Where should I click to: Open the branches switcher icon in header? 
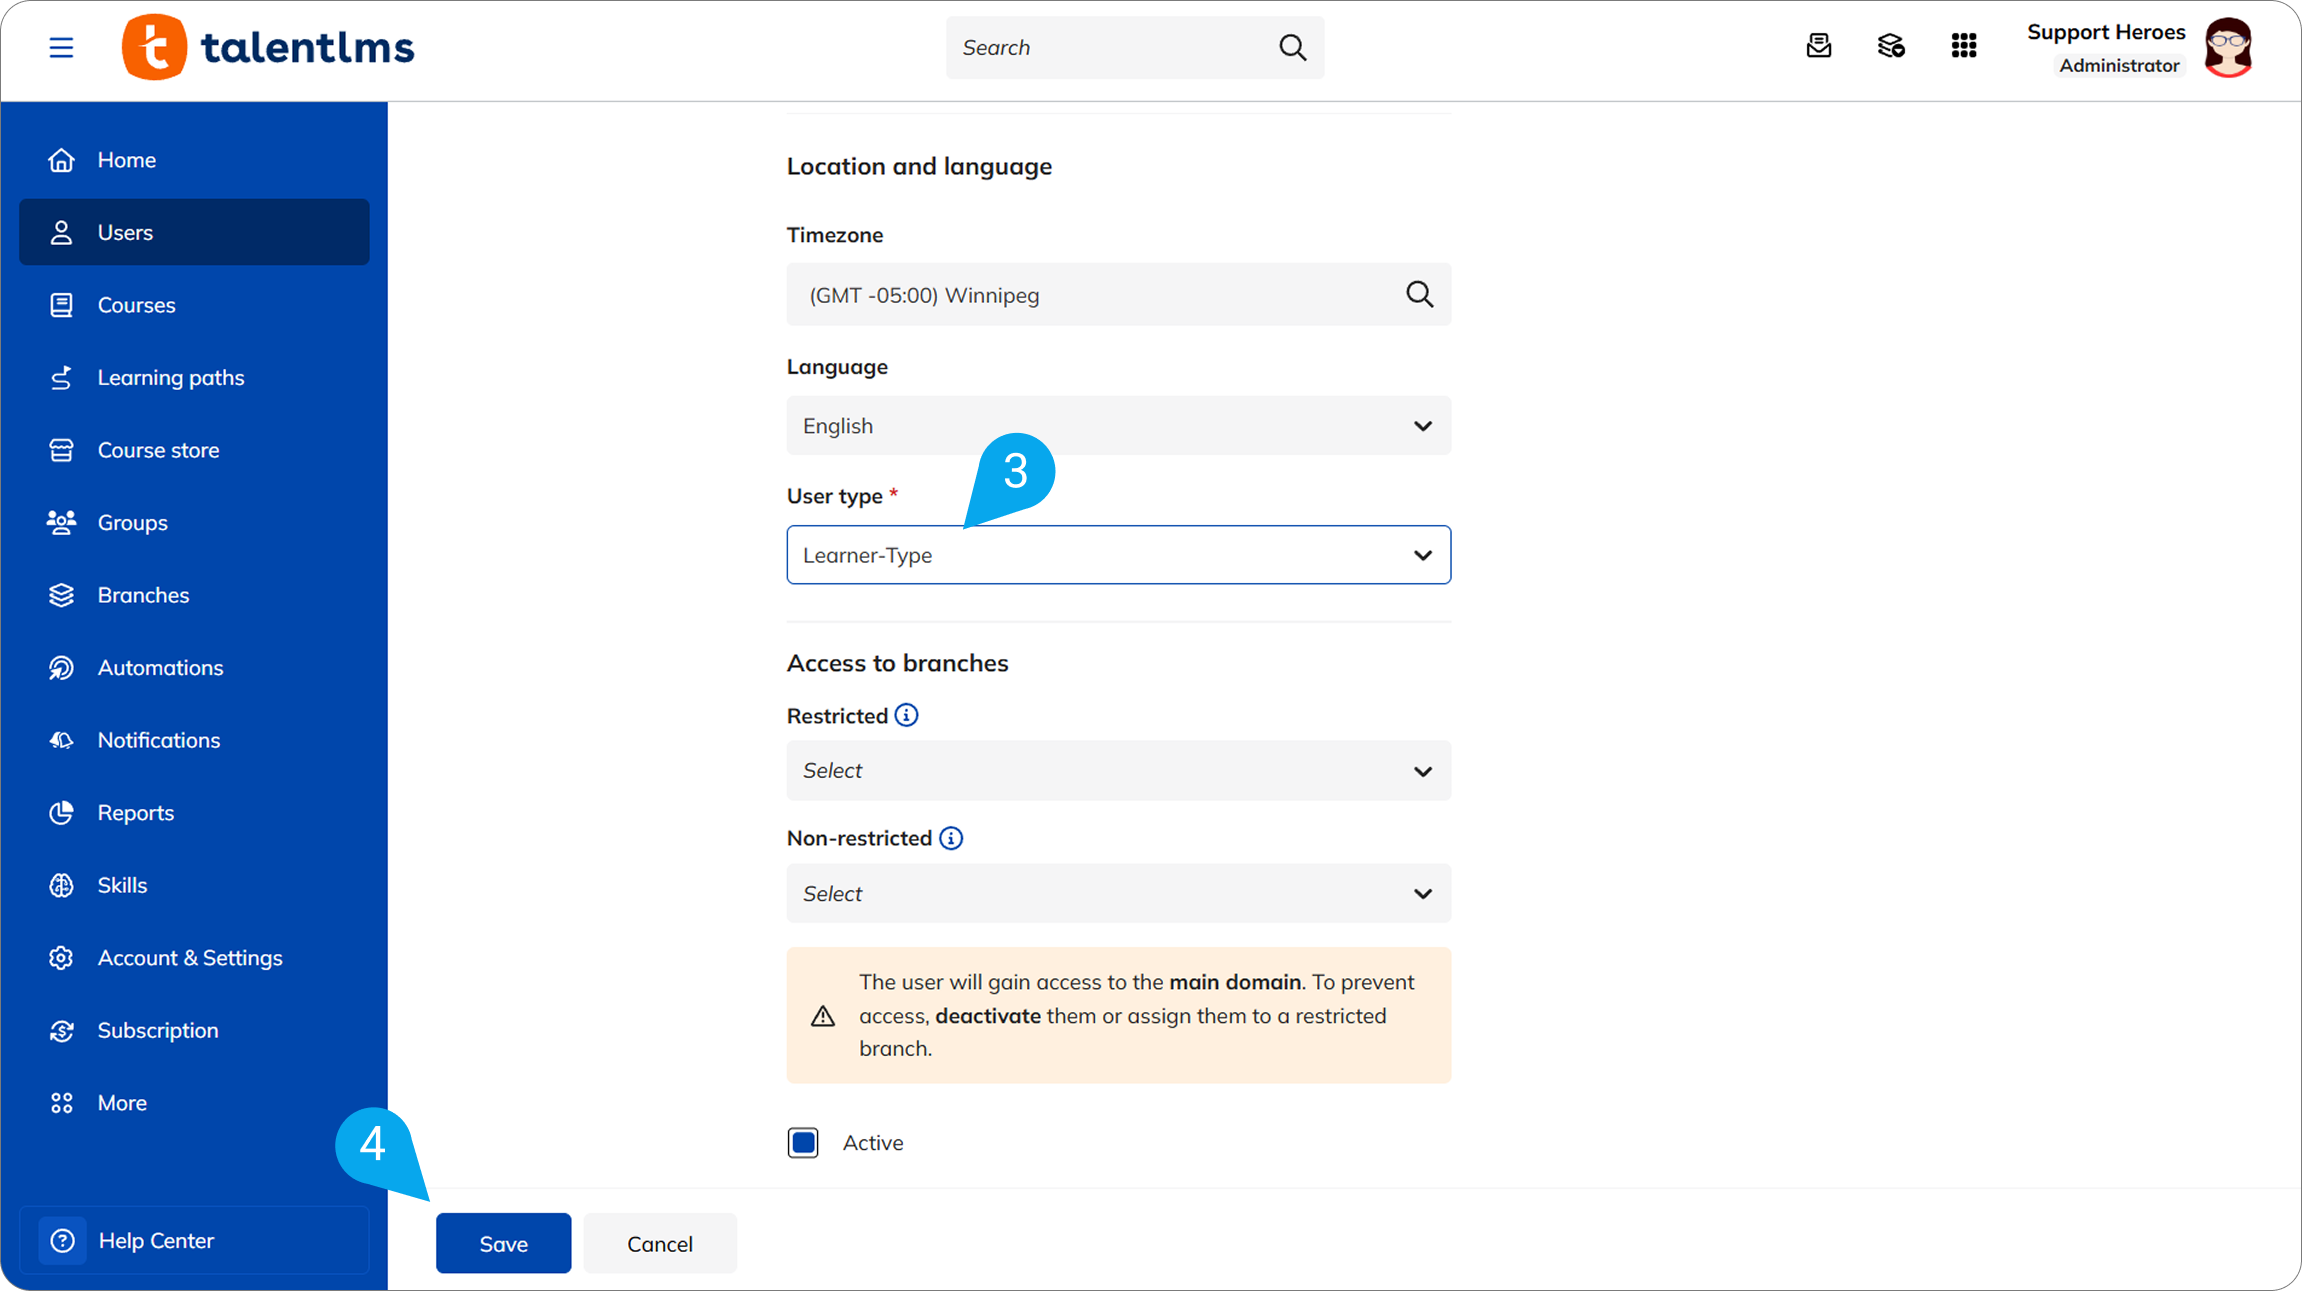pos(1891,46)
